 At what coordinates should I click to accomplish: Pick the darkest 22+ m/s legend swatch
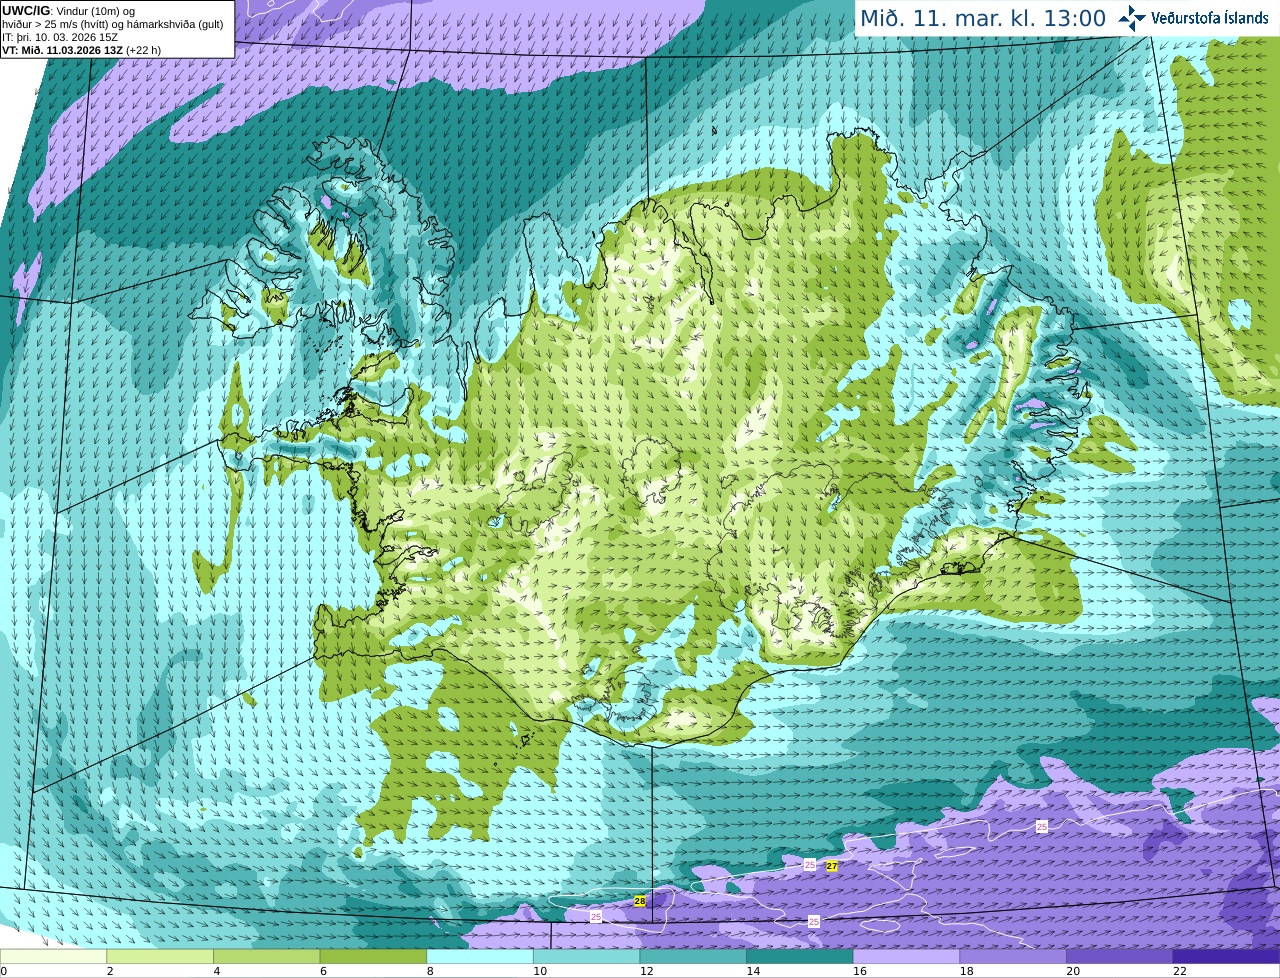(1226, 956)
